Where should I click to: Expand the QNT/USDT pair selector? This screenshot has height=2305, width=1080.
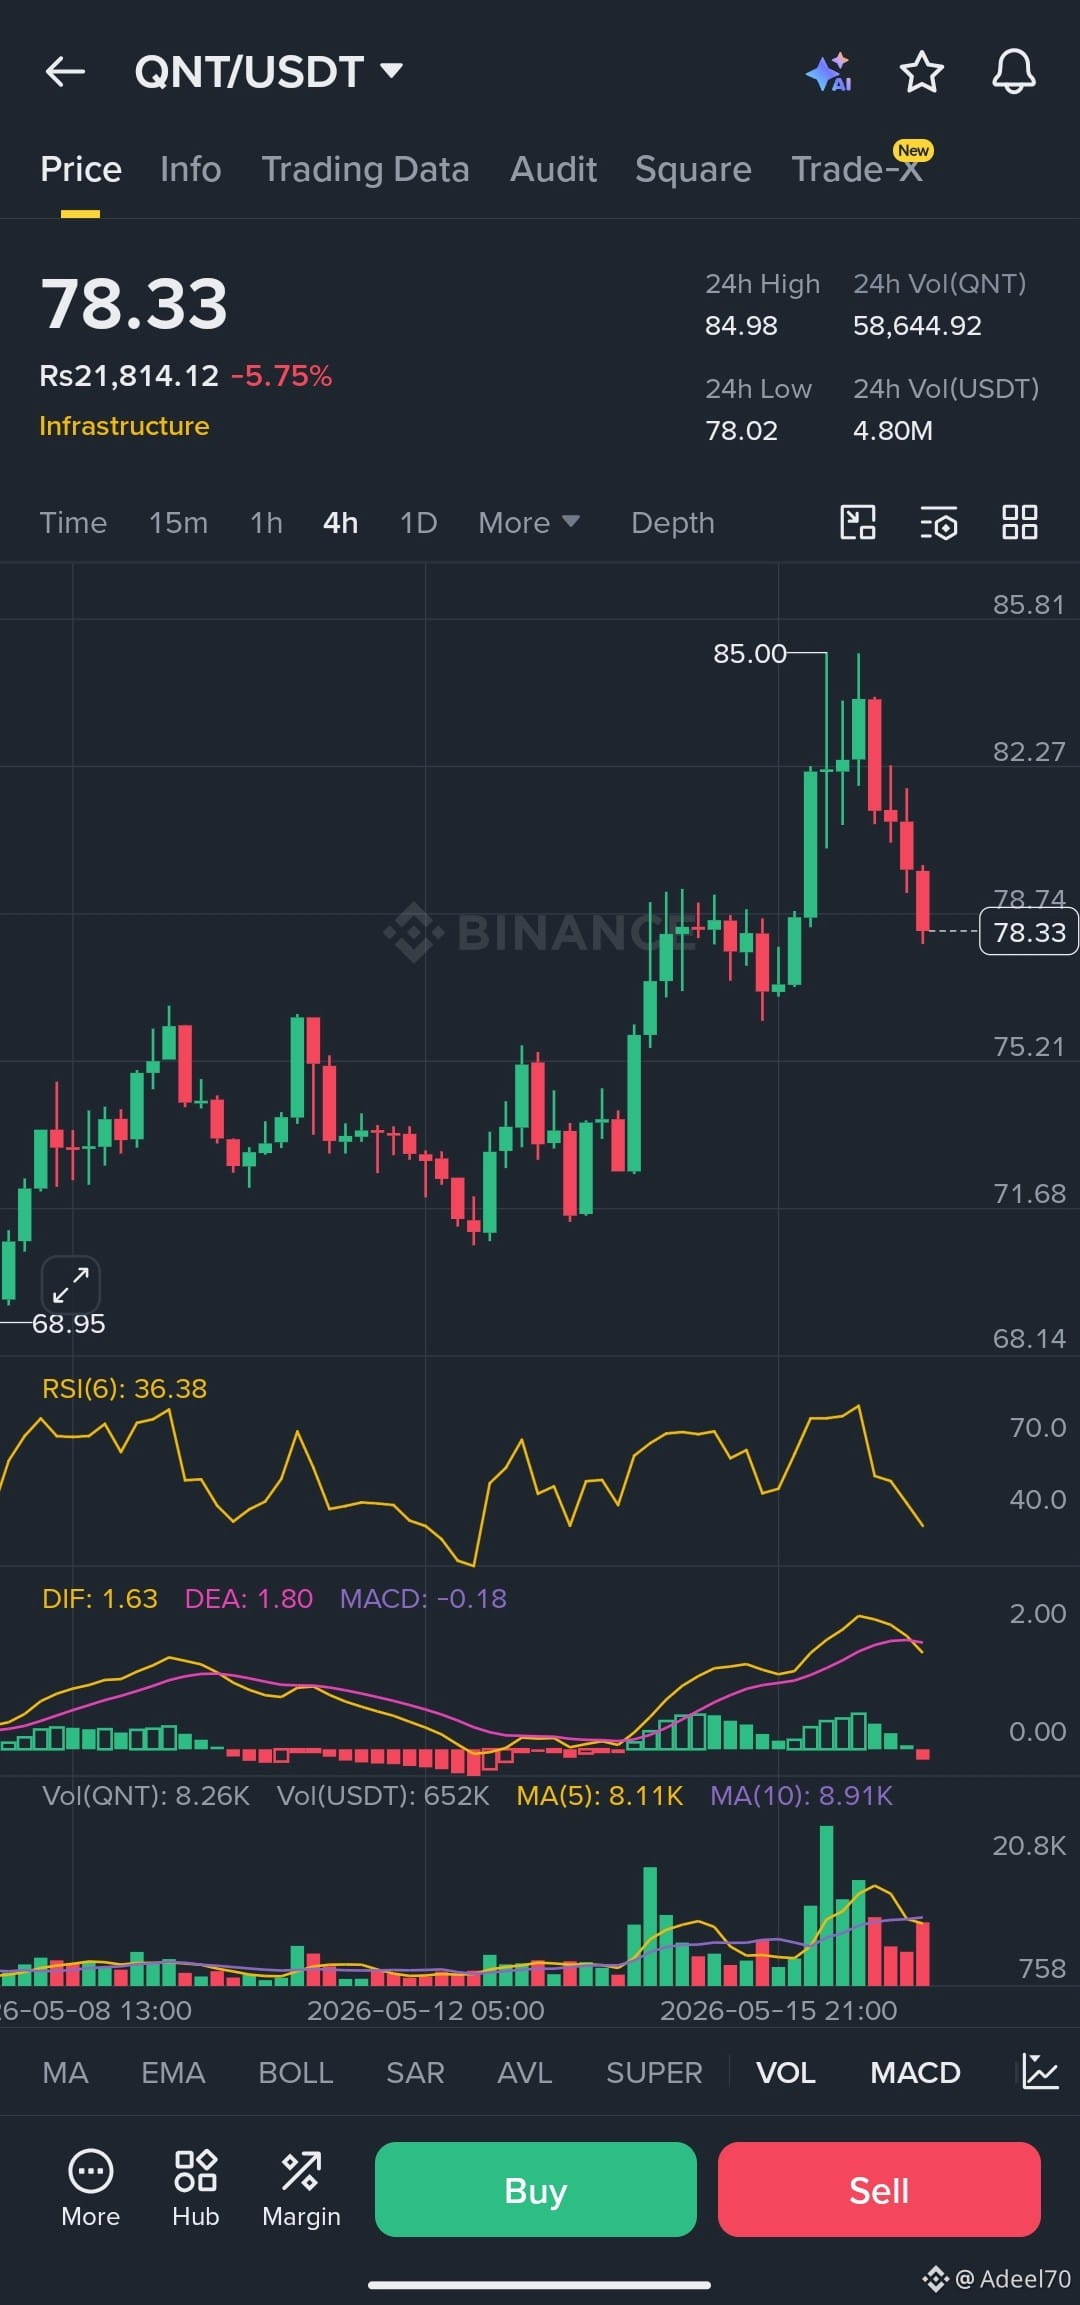click(269, 72)
